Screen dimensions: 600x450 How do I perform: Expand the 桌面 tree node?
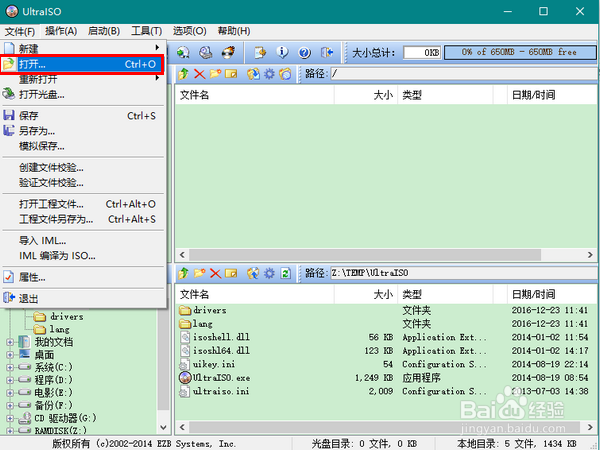point(10,355)
